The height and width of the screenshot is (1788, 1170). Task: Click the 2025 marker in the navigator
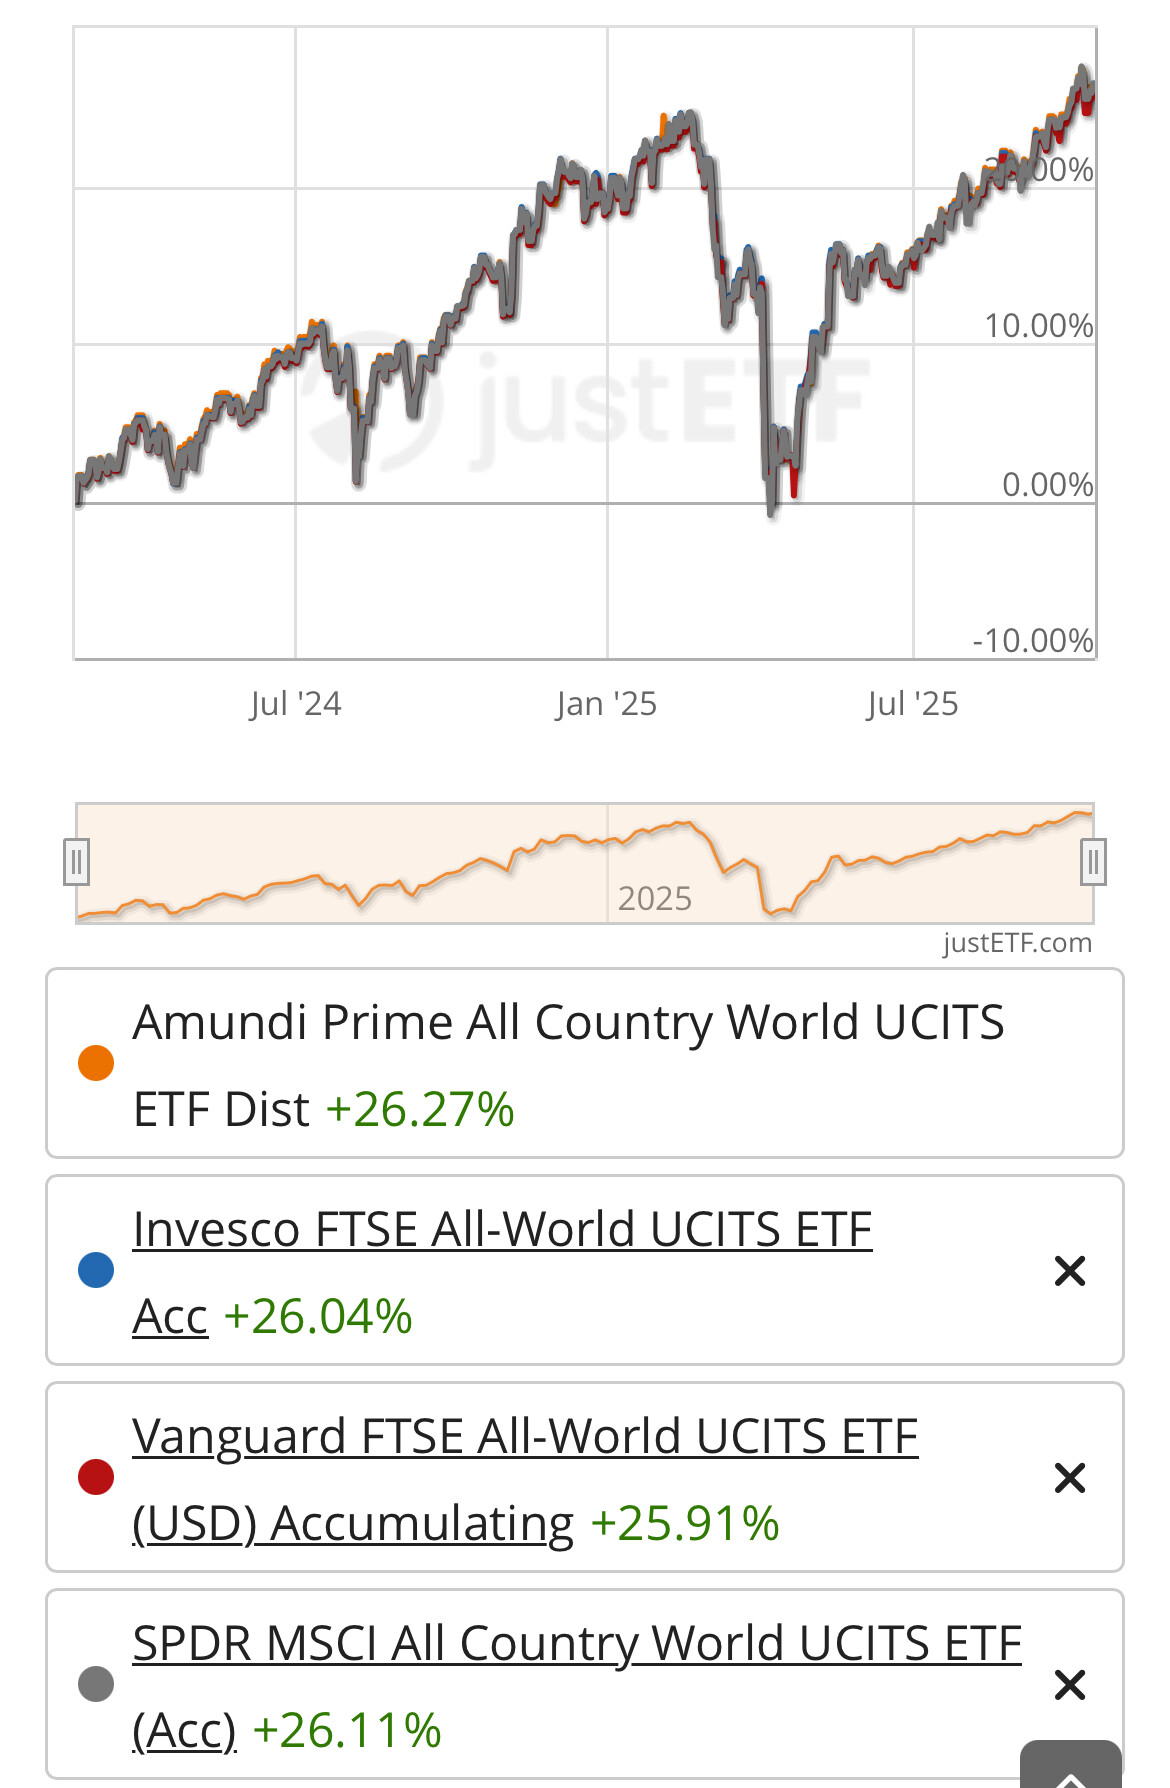point(654,899)
